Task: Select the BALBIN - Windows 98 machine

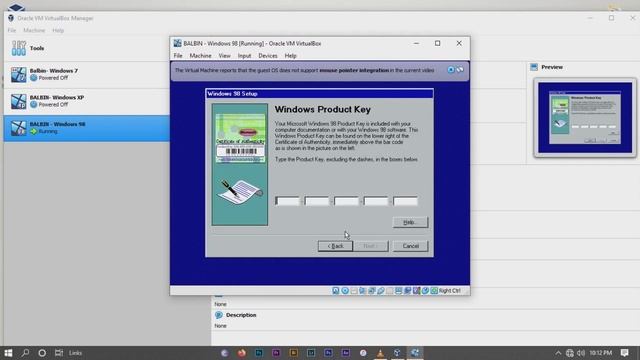Action: click(87, 128)
